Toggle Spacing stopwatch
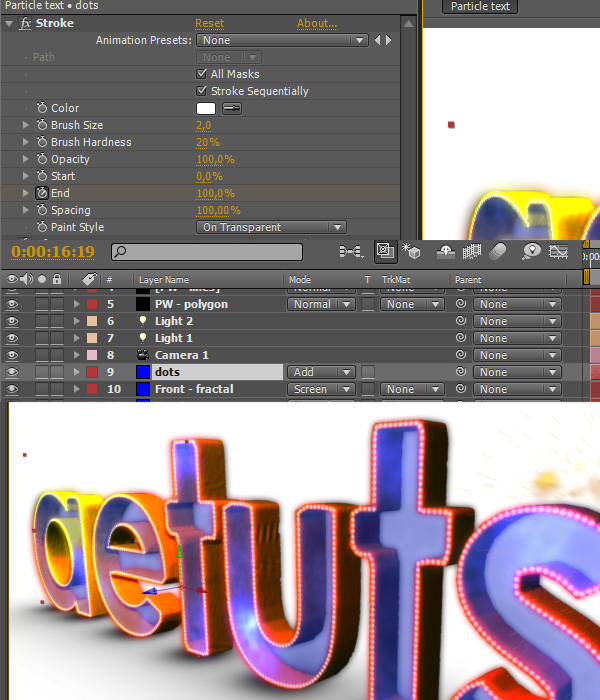This screenshot has width=600, height=700. [x=42, y=209]
